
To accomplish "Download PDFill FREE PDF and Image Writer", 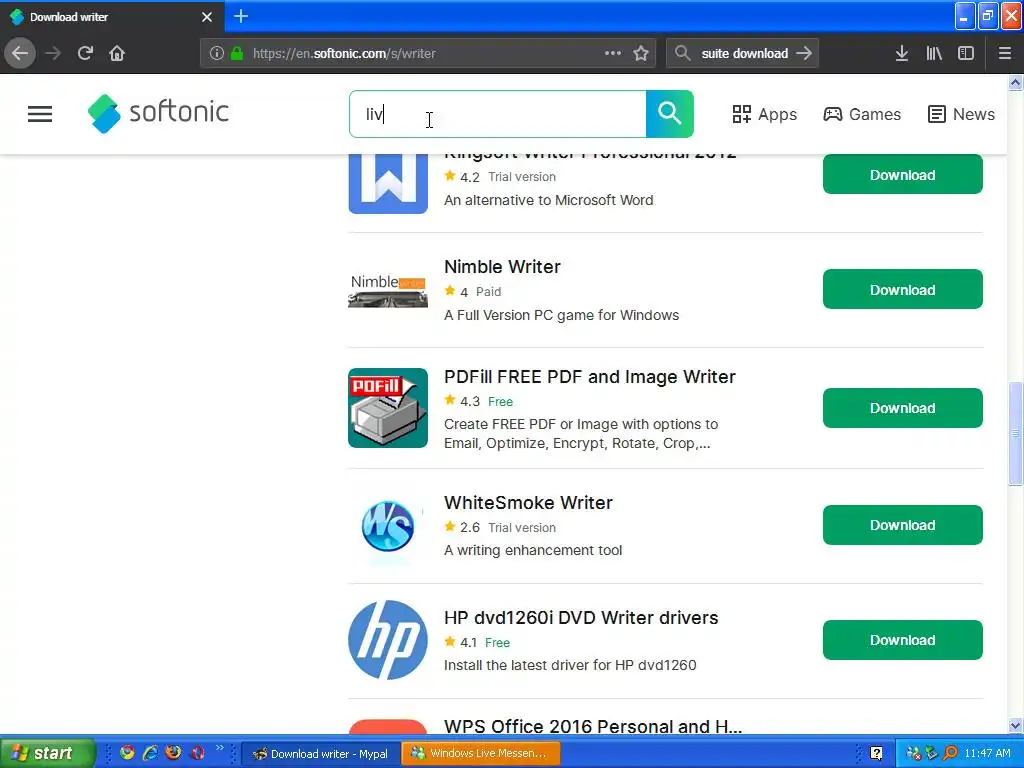I will (903, 408).
